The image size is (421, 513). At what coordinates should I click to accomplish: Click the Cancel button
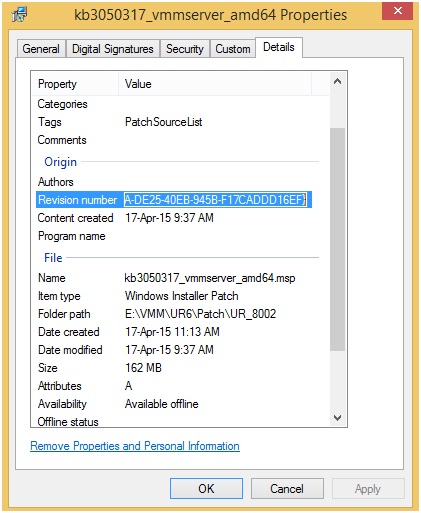287,489
